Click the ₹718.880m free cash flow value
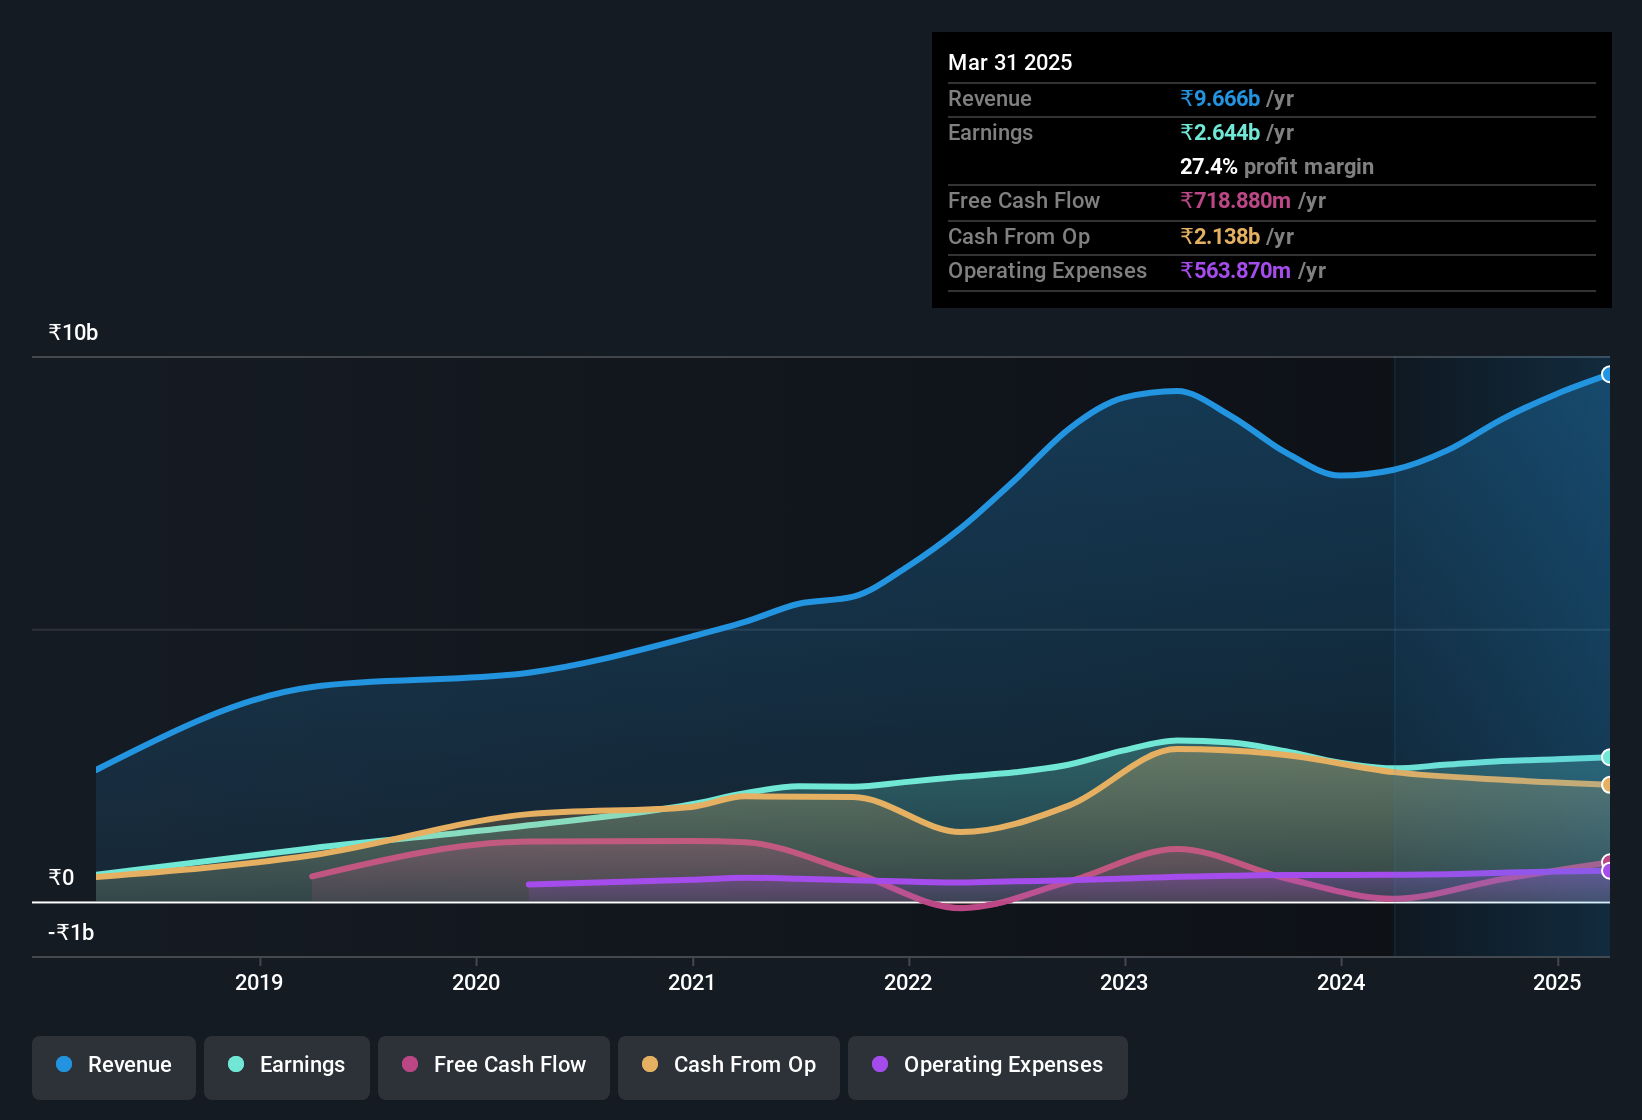The image size is (1642, 1120). [1235, 200]
